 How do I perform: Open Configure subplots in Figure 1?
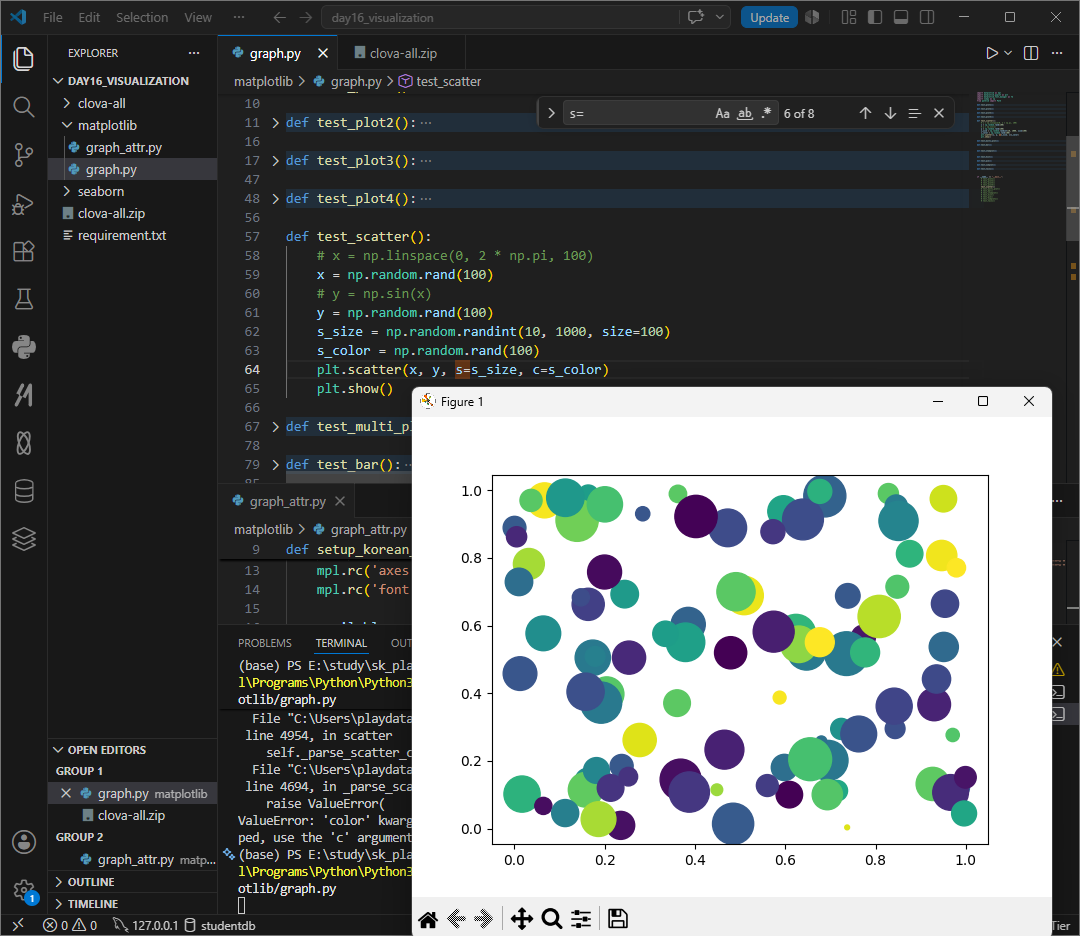click(x=581, y=919)
